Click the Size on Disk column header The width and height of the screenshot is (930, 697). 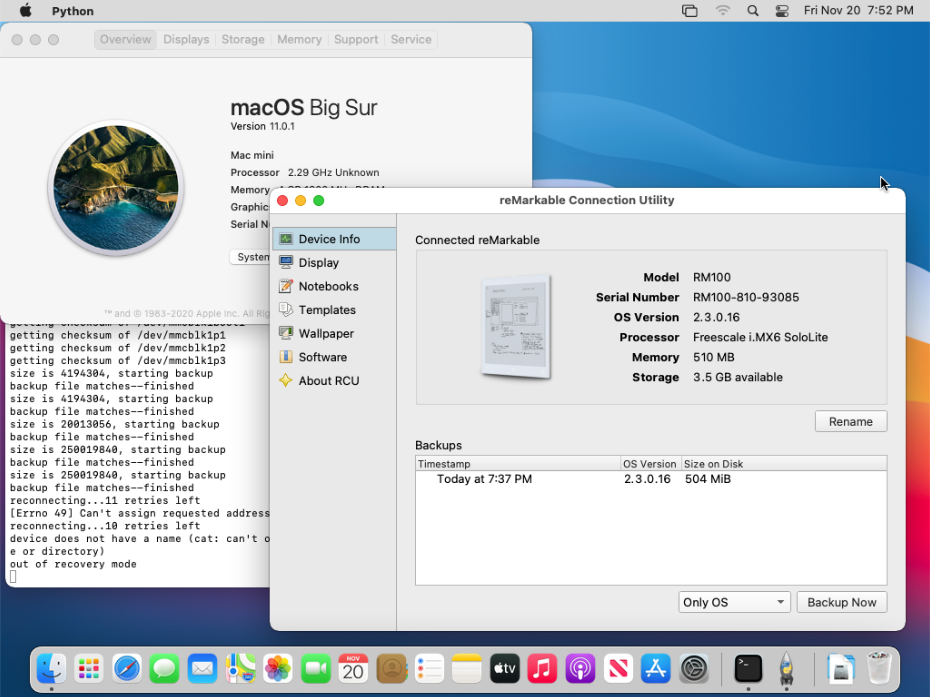click(784, 464)
